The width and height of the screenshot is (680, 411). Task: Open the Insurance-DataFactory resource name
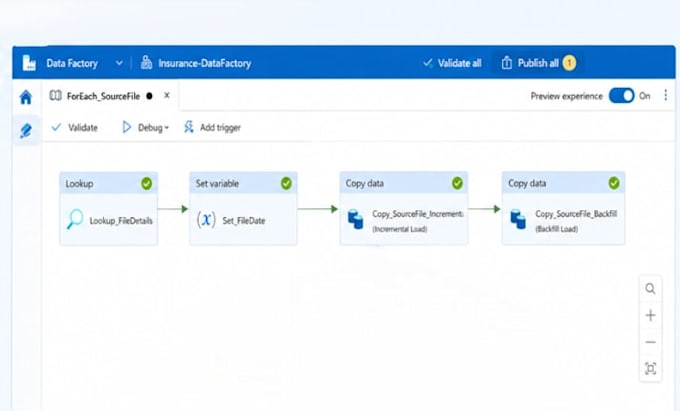(x=205, y=63)
